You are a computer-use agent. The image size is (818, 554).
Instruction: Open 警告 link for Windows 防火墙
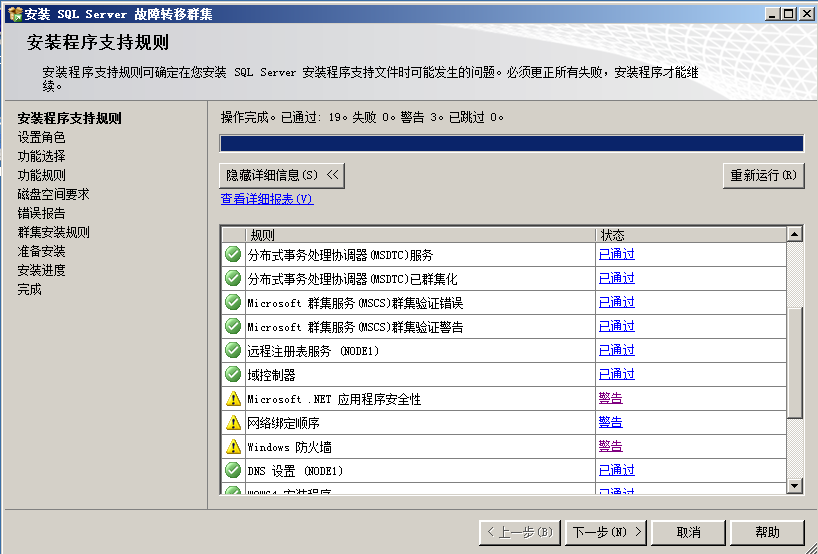pyautogui.click(x=611, y=446)
